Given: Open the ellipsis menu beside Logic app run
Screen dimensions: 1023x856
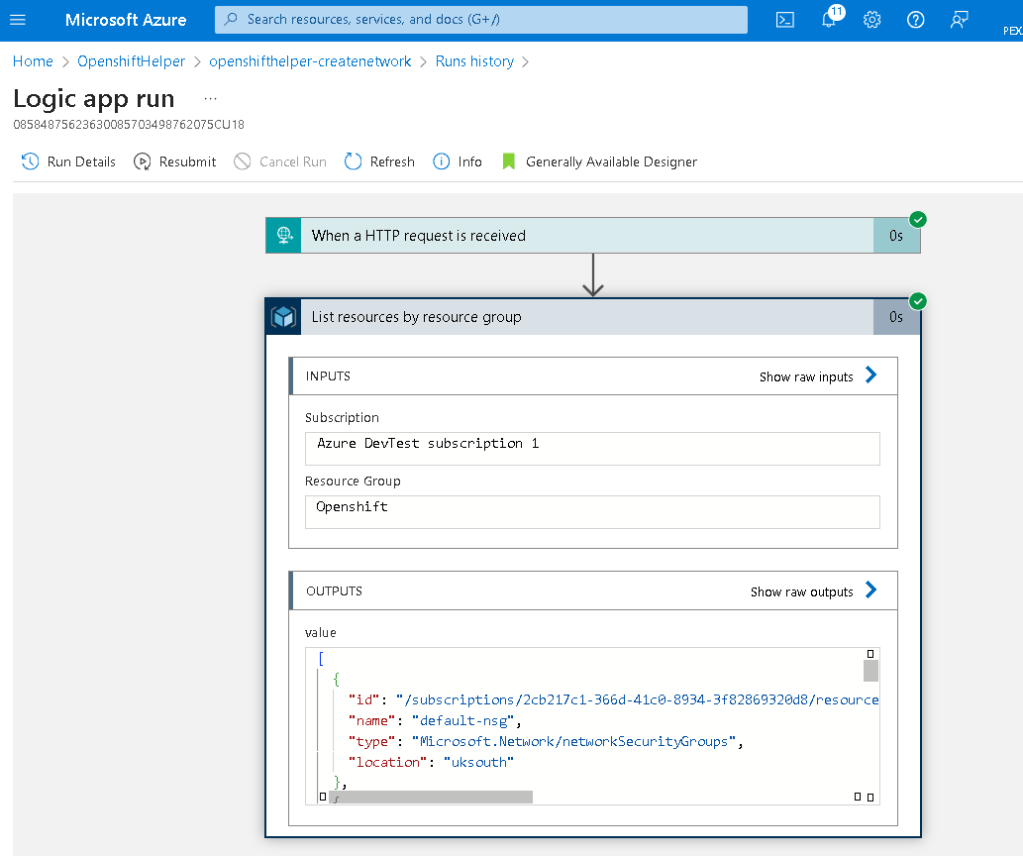Looking at the screenshot, I should click(210, 99).
